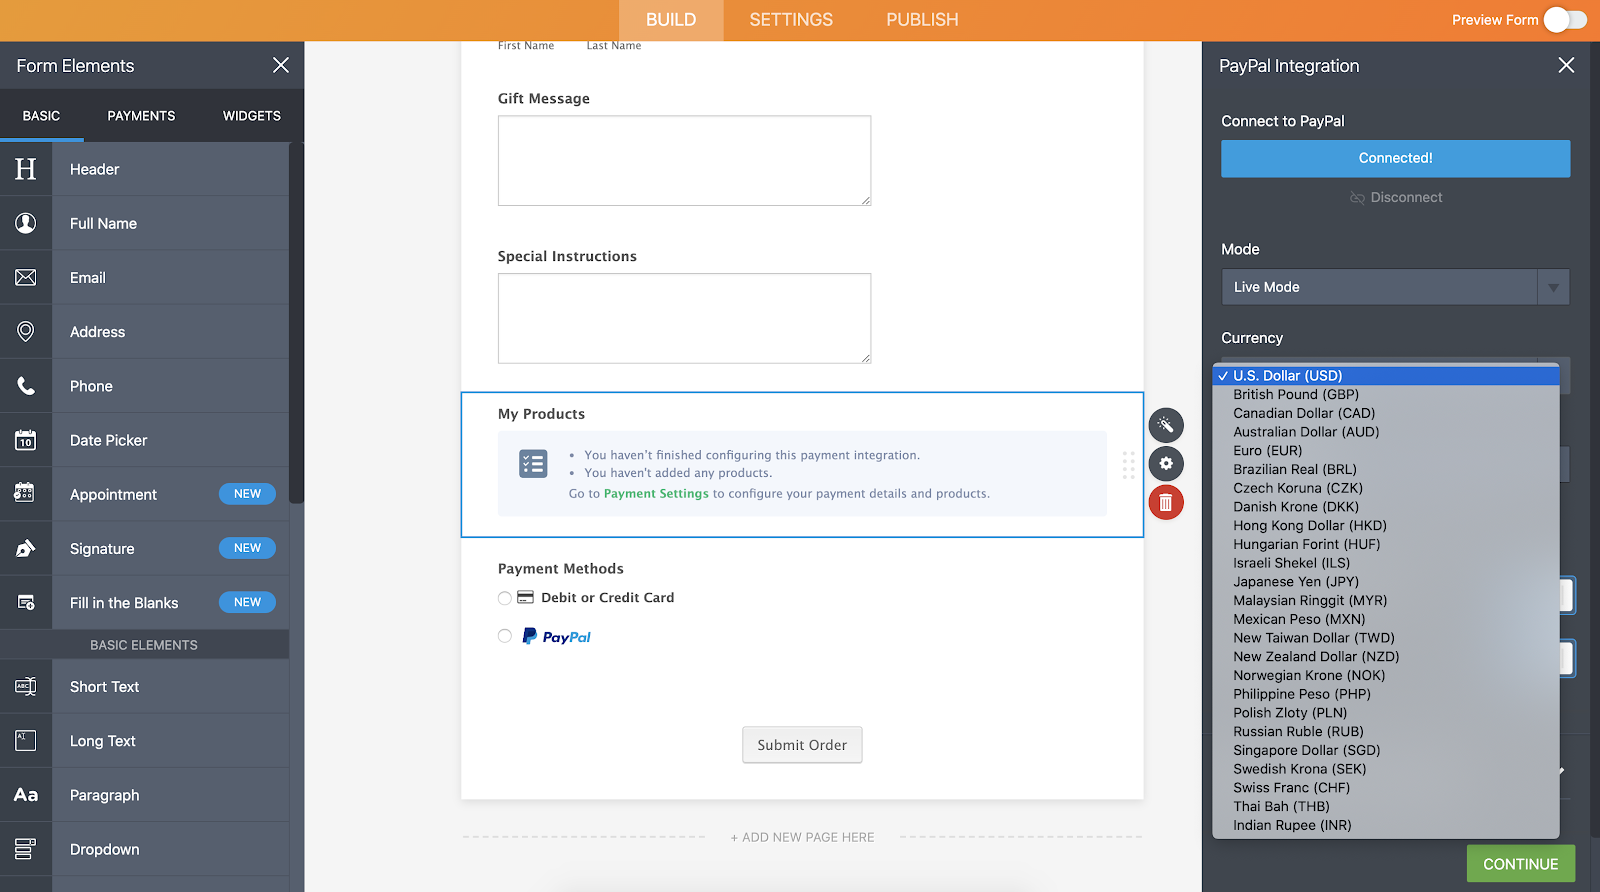
Task: Open the gear settings for My Products
Action: (1166, 463)
